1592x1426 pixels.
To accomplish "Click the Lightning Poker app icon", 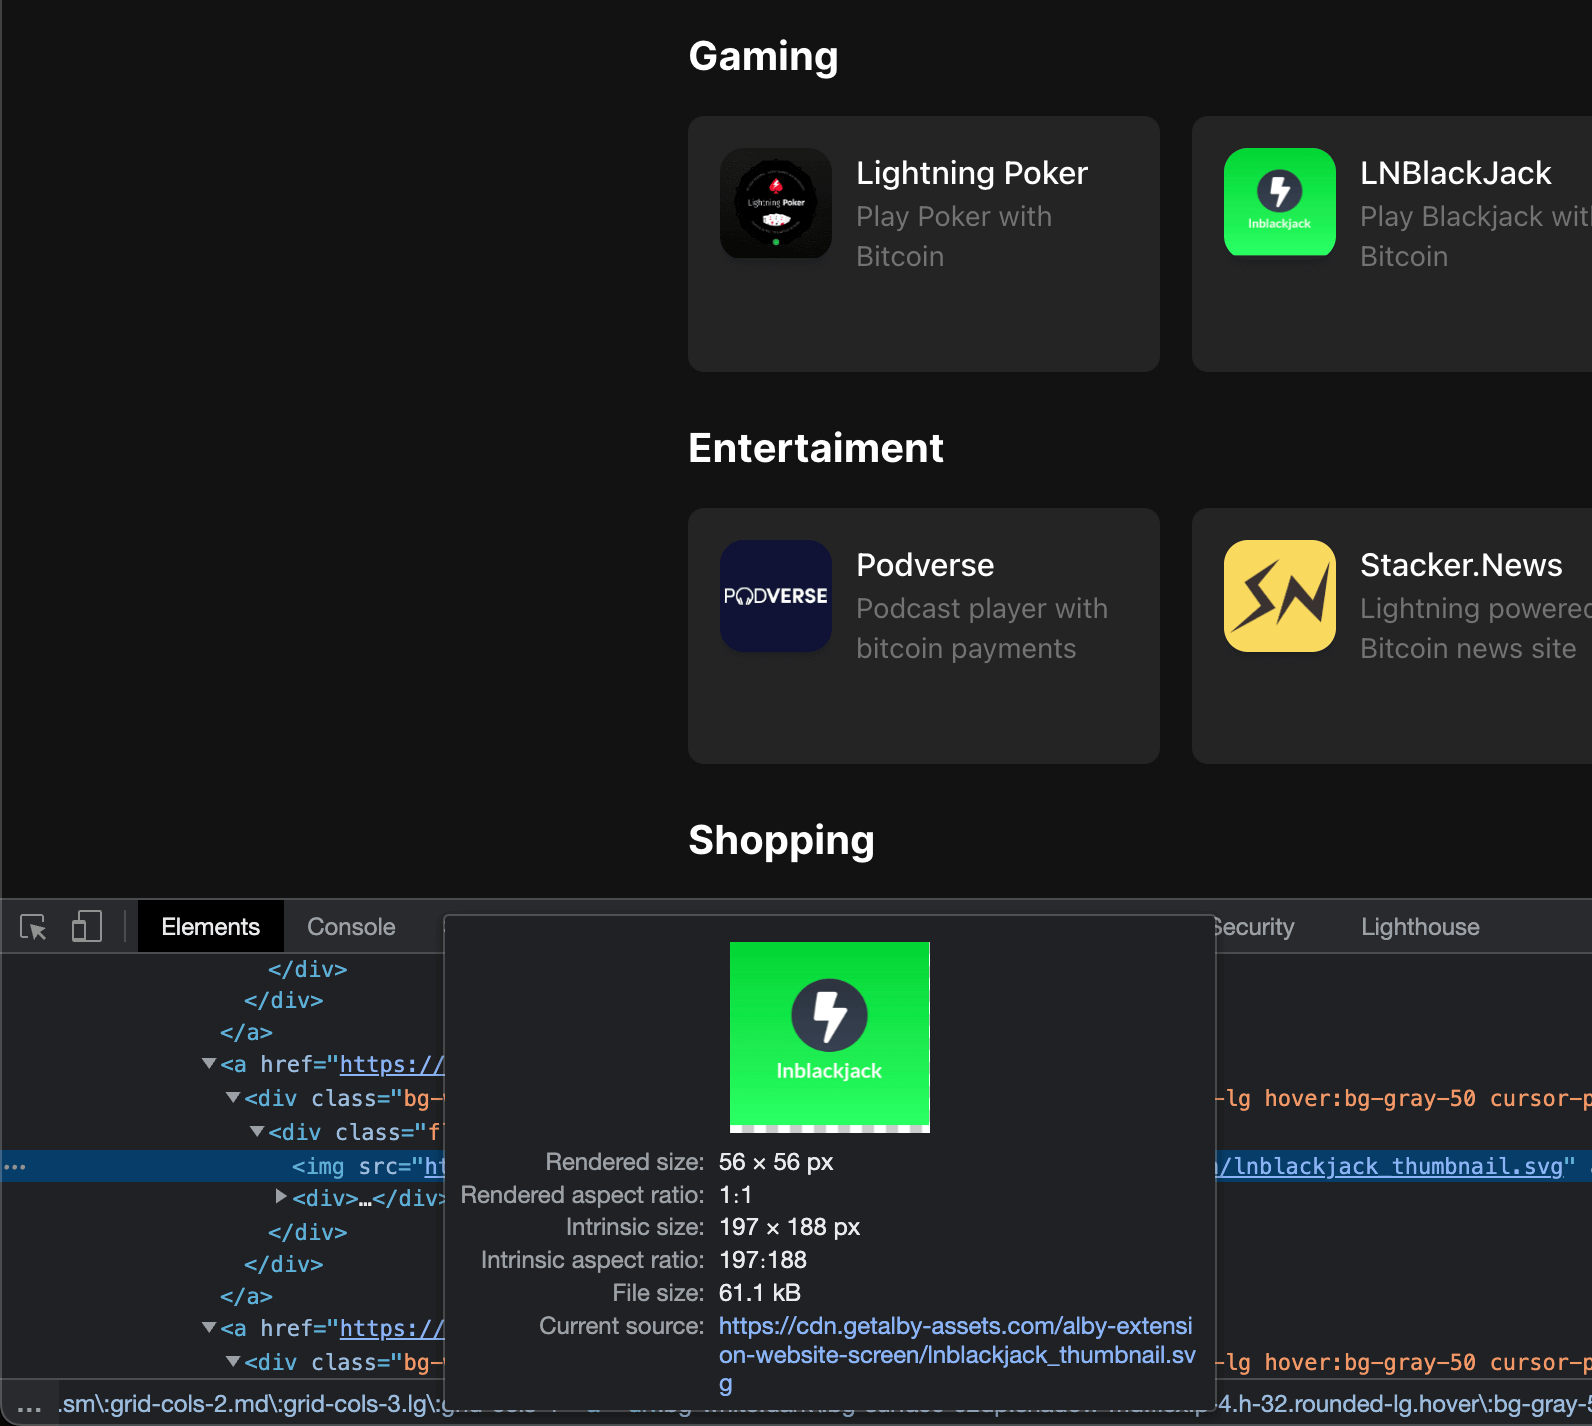I will 776,204.
